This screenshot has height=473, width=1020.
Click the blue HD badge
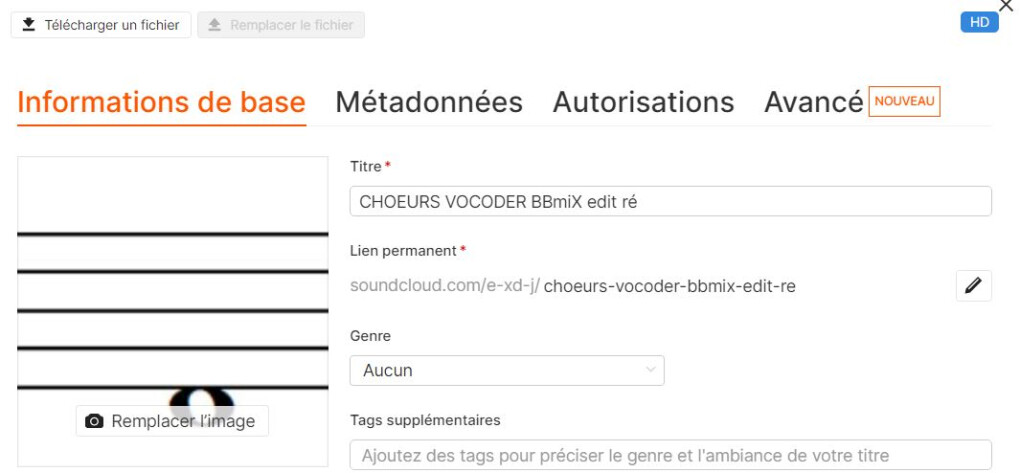[979, 23]
